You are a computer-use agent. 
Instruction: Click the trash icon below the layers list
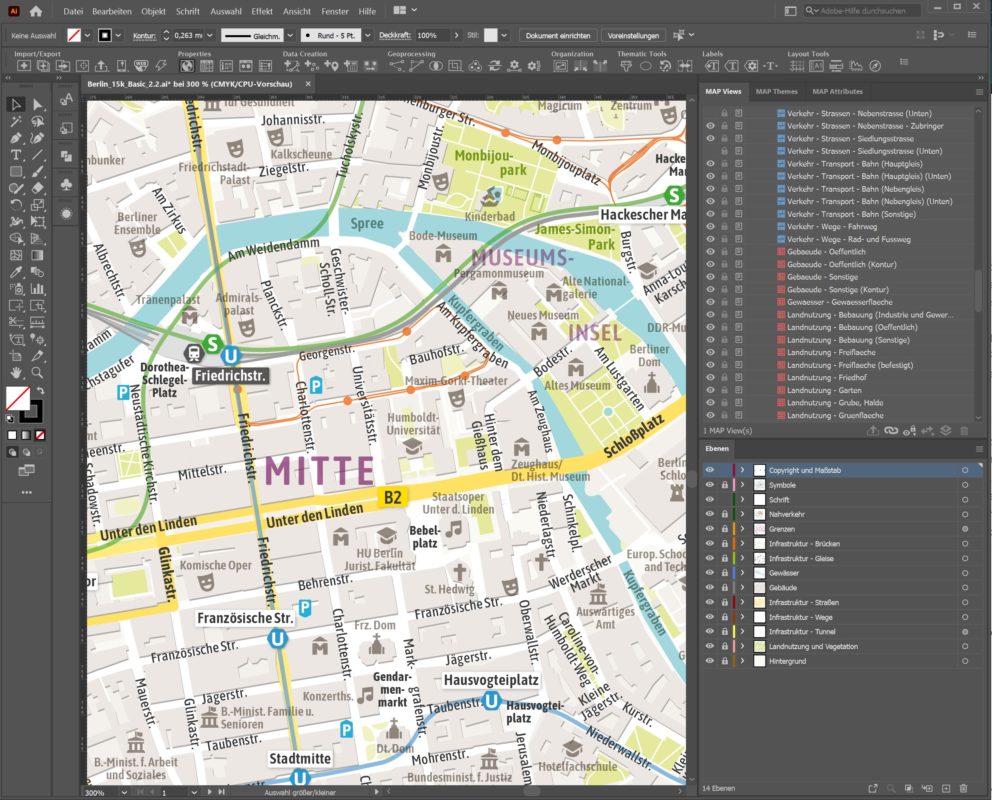tap(962, 786)
